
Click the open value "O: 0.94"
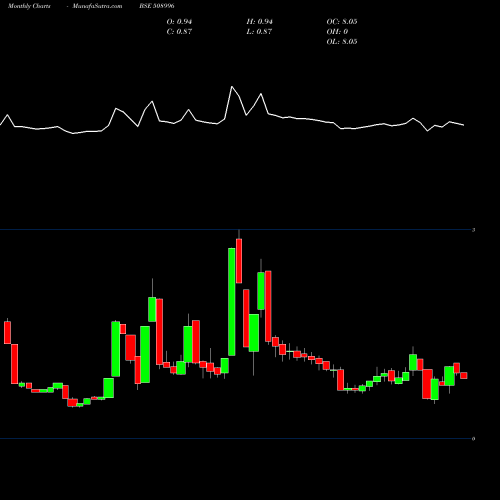tap(179, 22)
